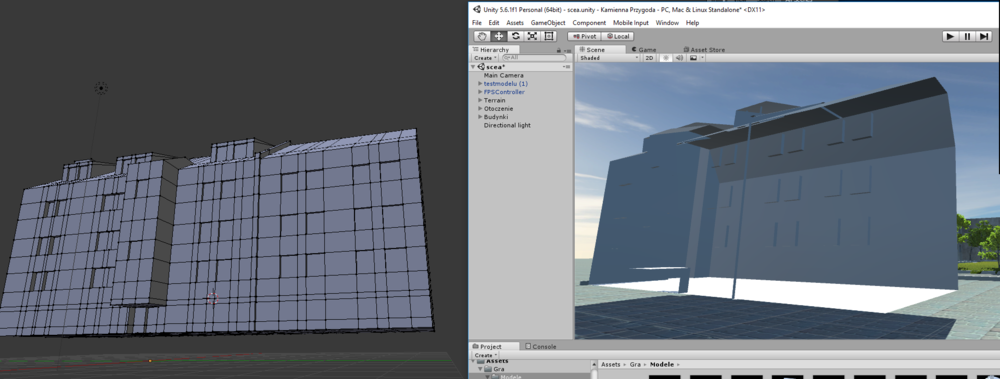Click the Pause button
The image size is (1000, 379).
967,36
